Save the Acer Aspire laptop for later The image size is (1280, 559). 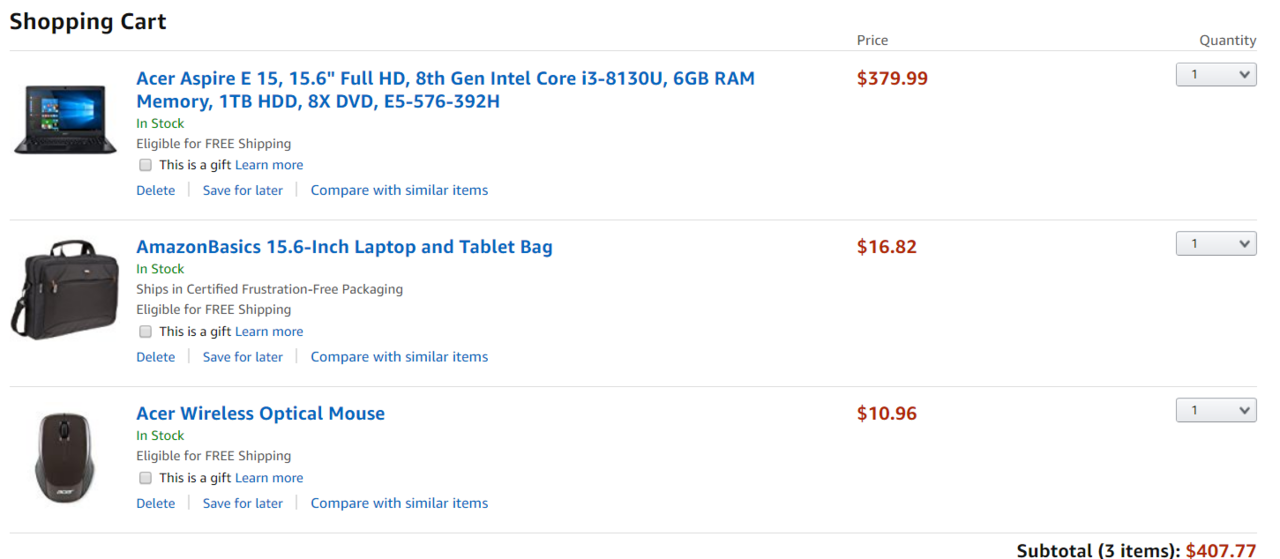pos(242,190)
